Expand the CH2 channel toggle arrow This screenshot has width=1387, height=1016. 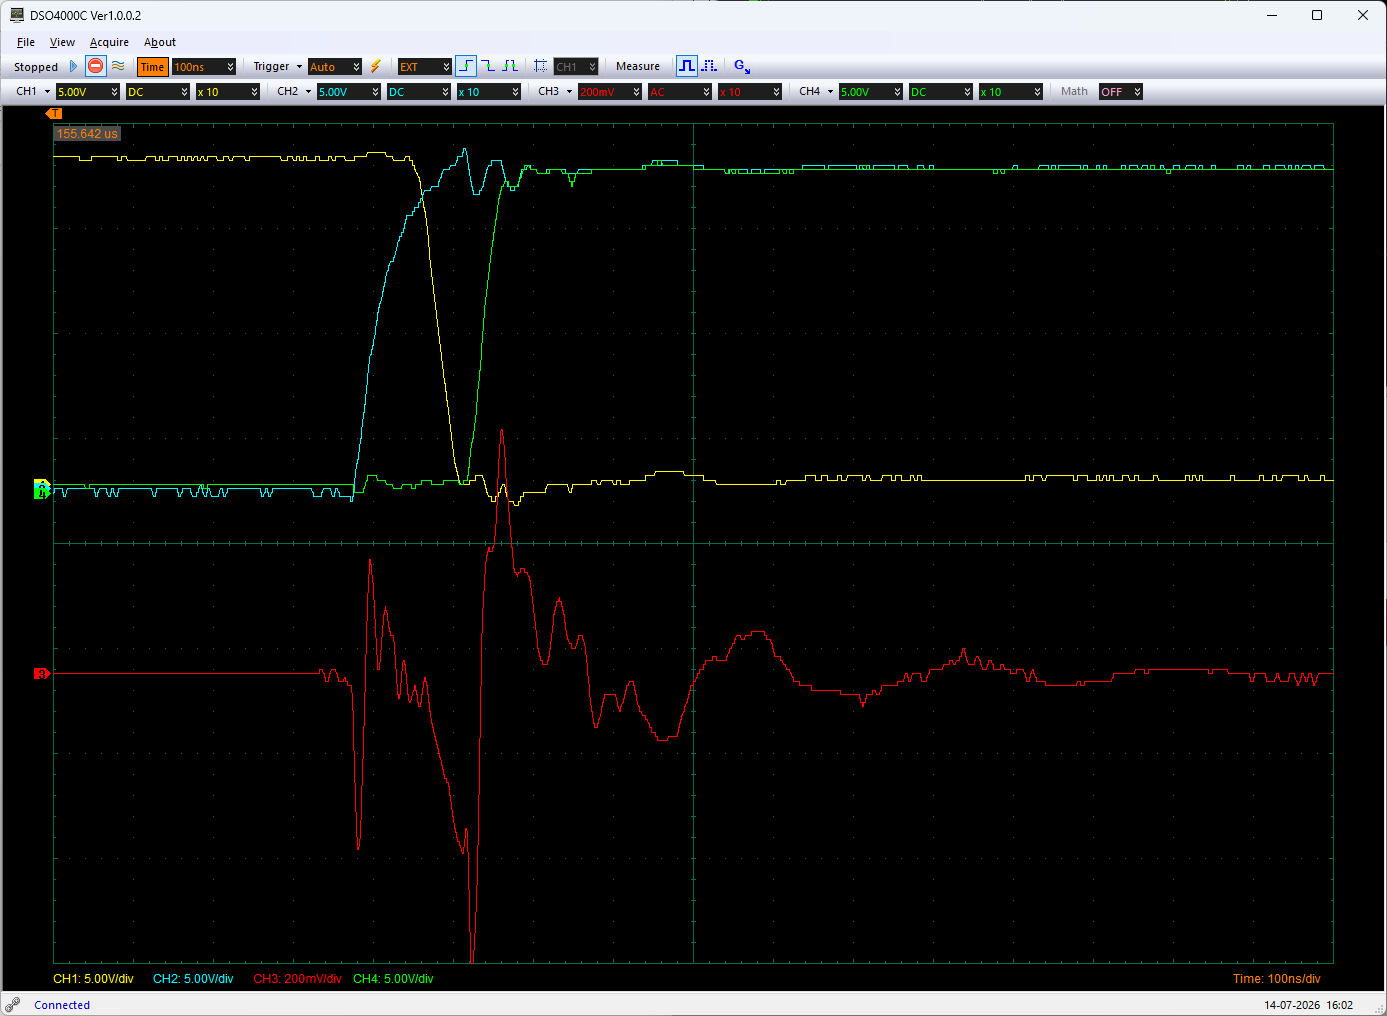pos(308,92)
